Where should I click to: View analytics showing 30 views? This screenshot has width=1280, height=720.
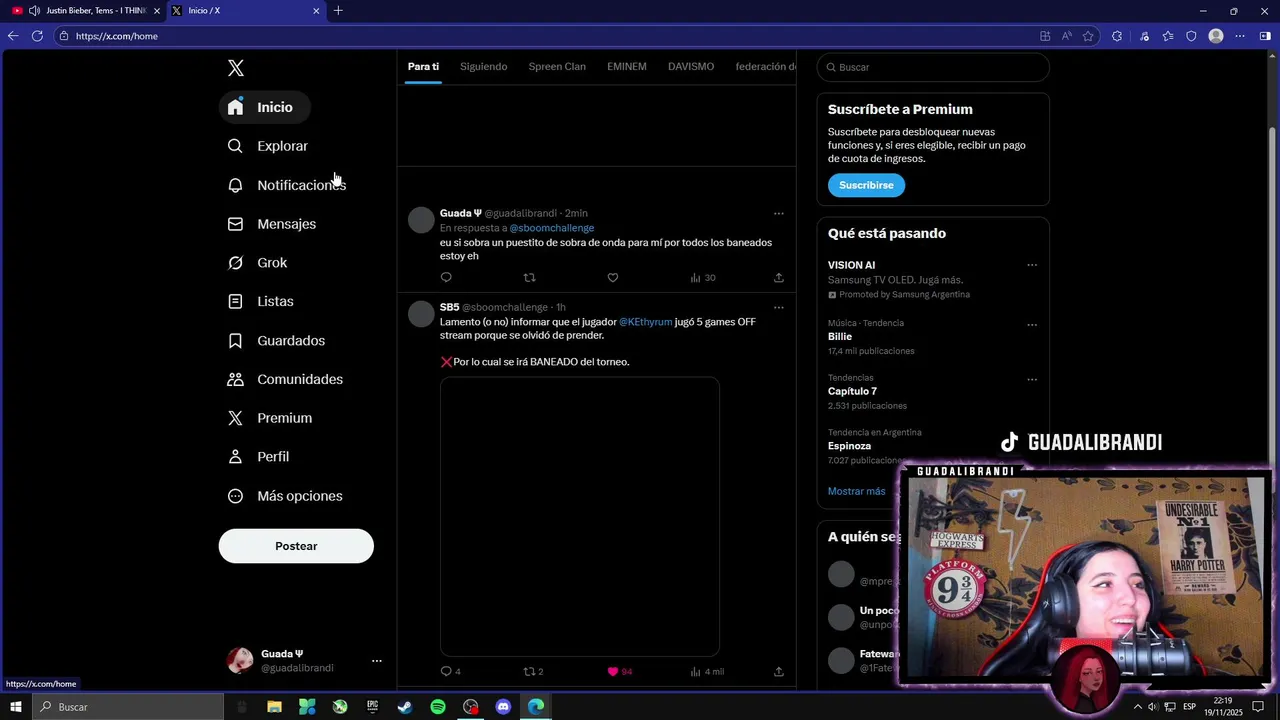click(702, 277)
